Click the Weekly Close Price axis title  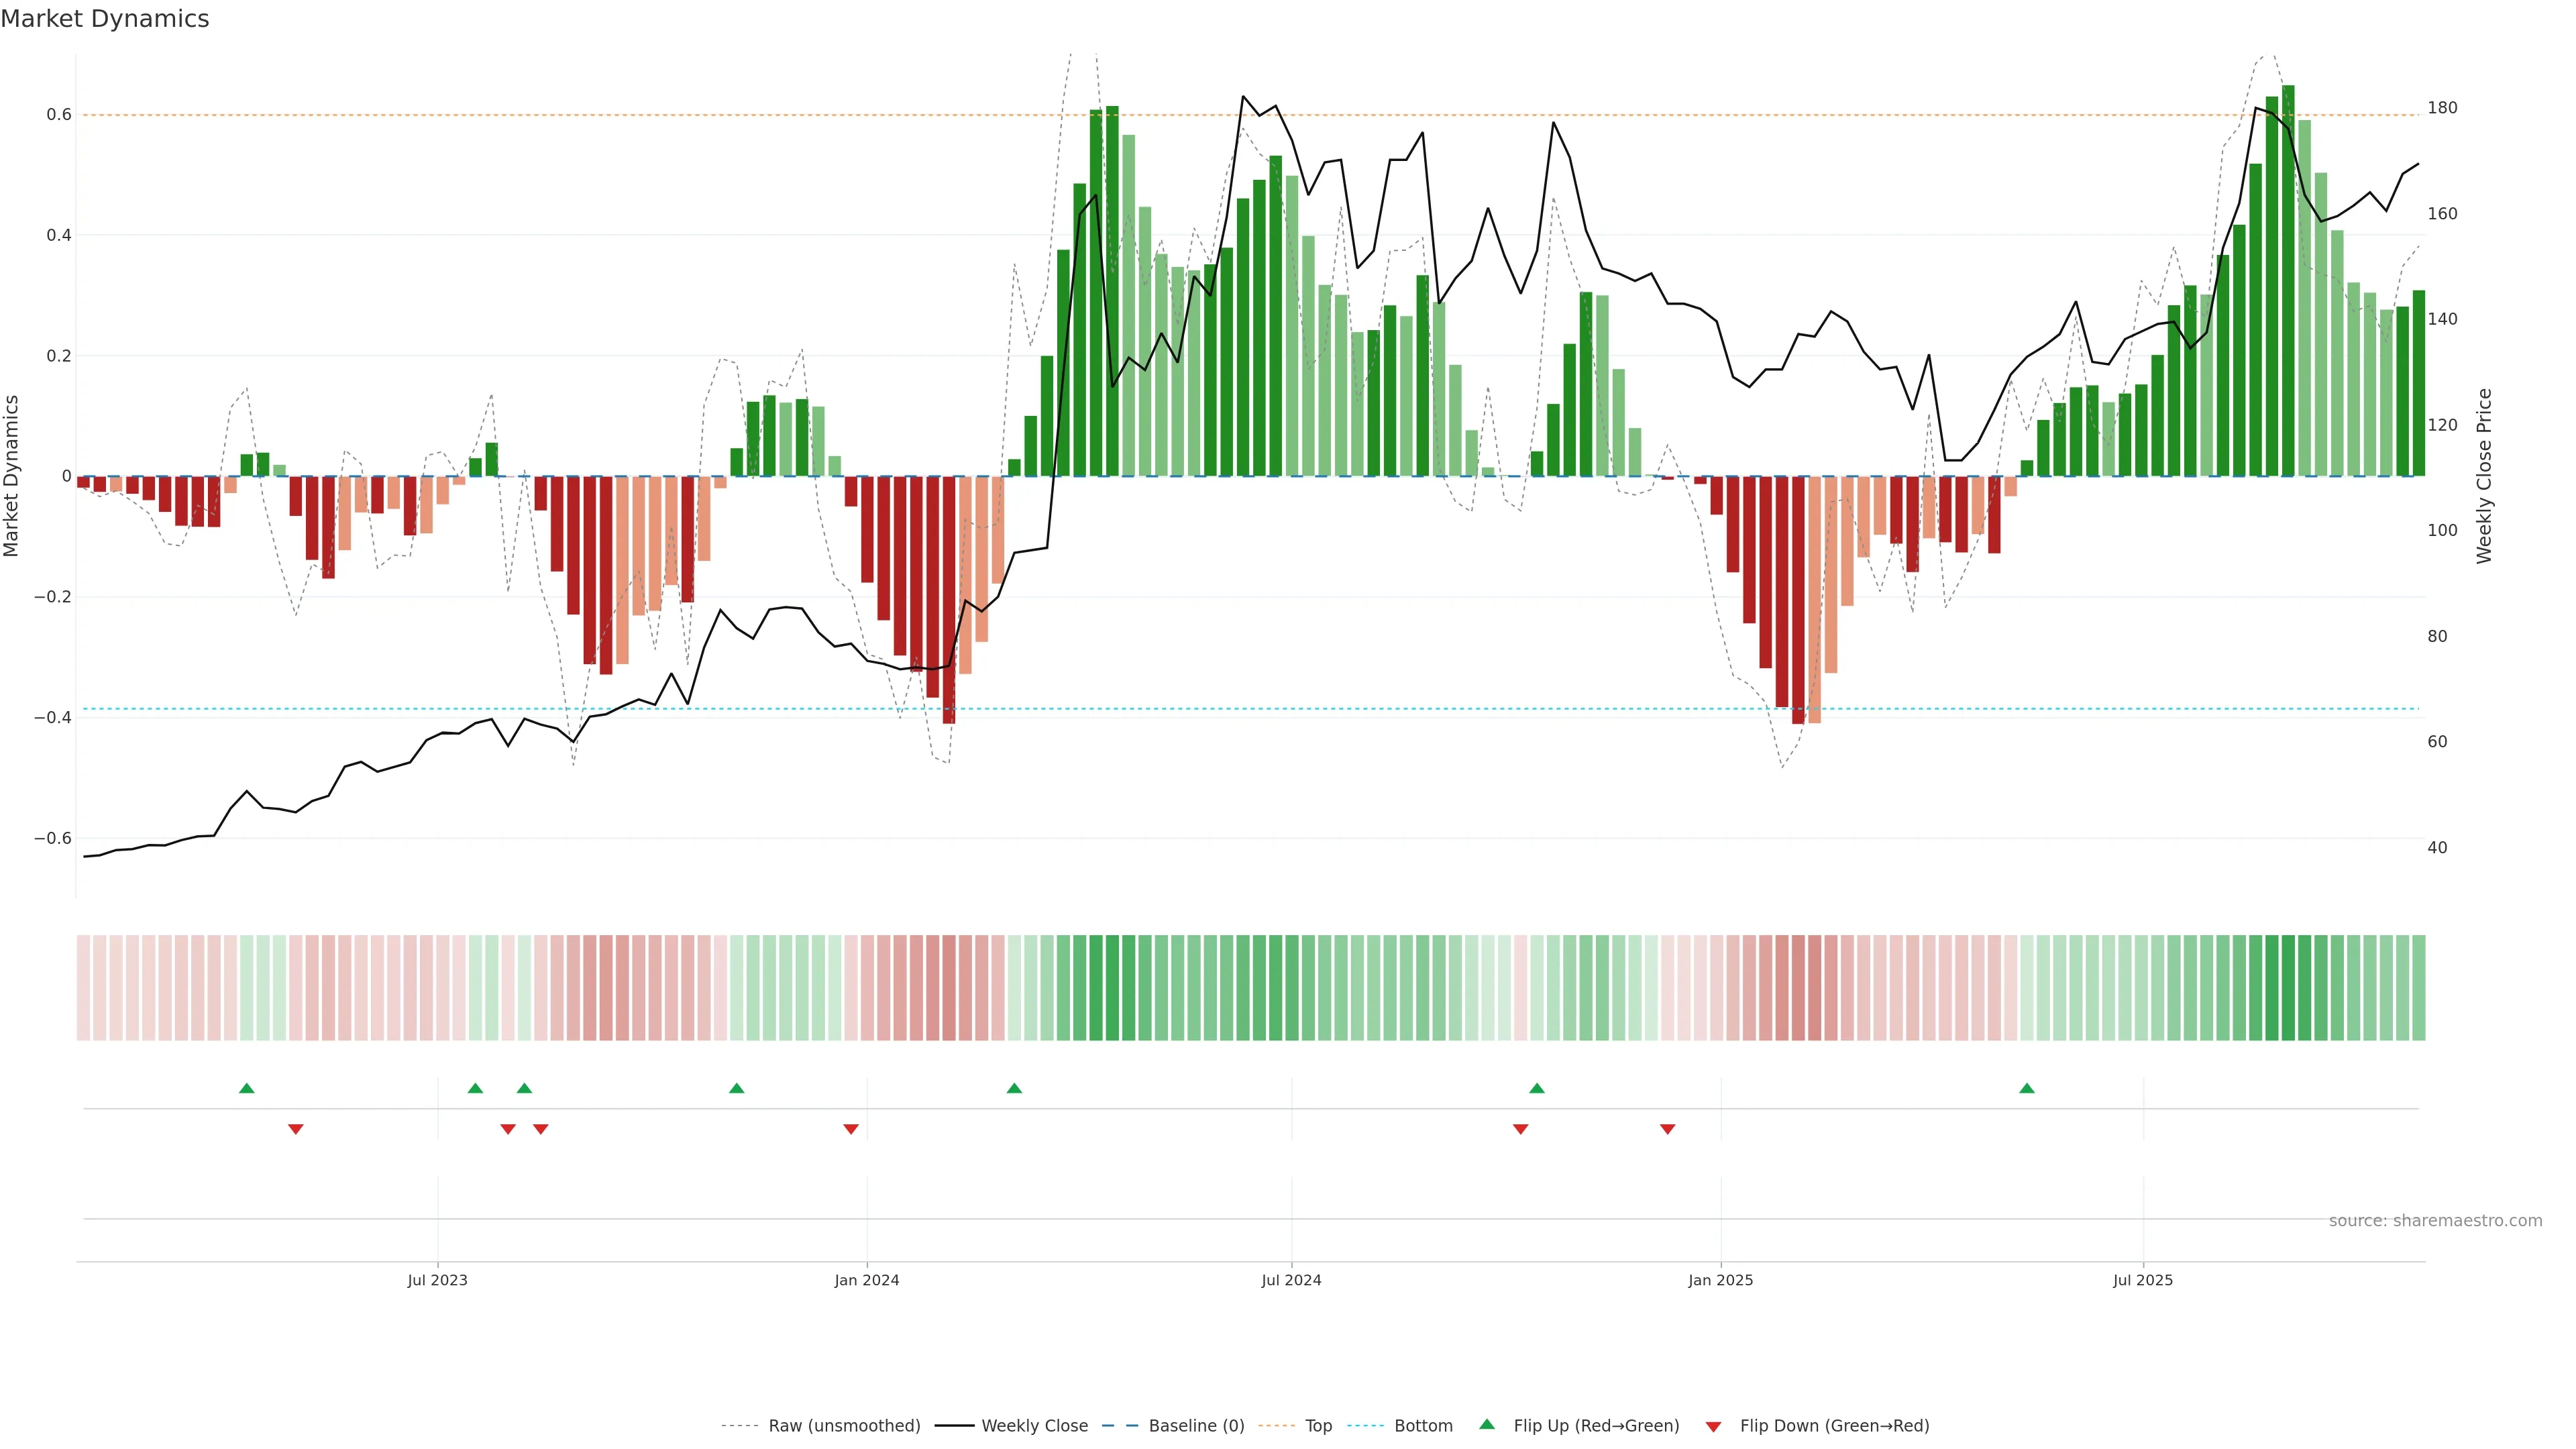(x=2485, y=476)
